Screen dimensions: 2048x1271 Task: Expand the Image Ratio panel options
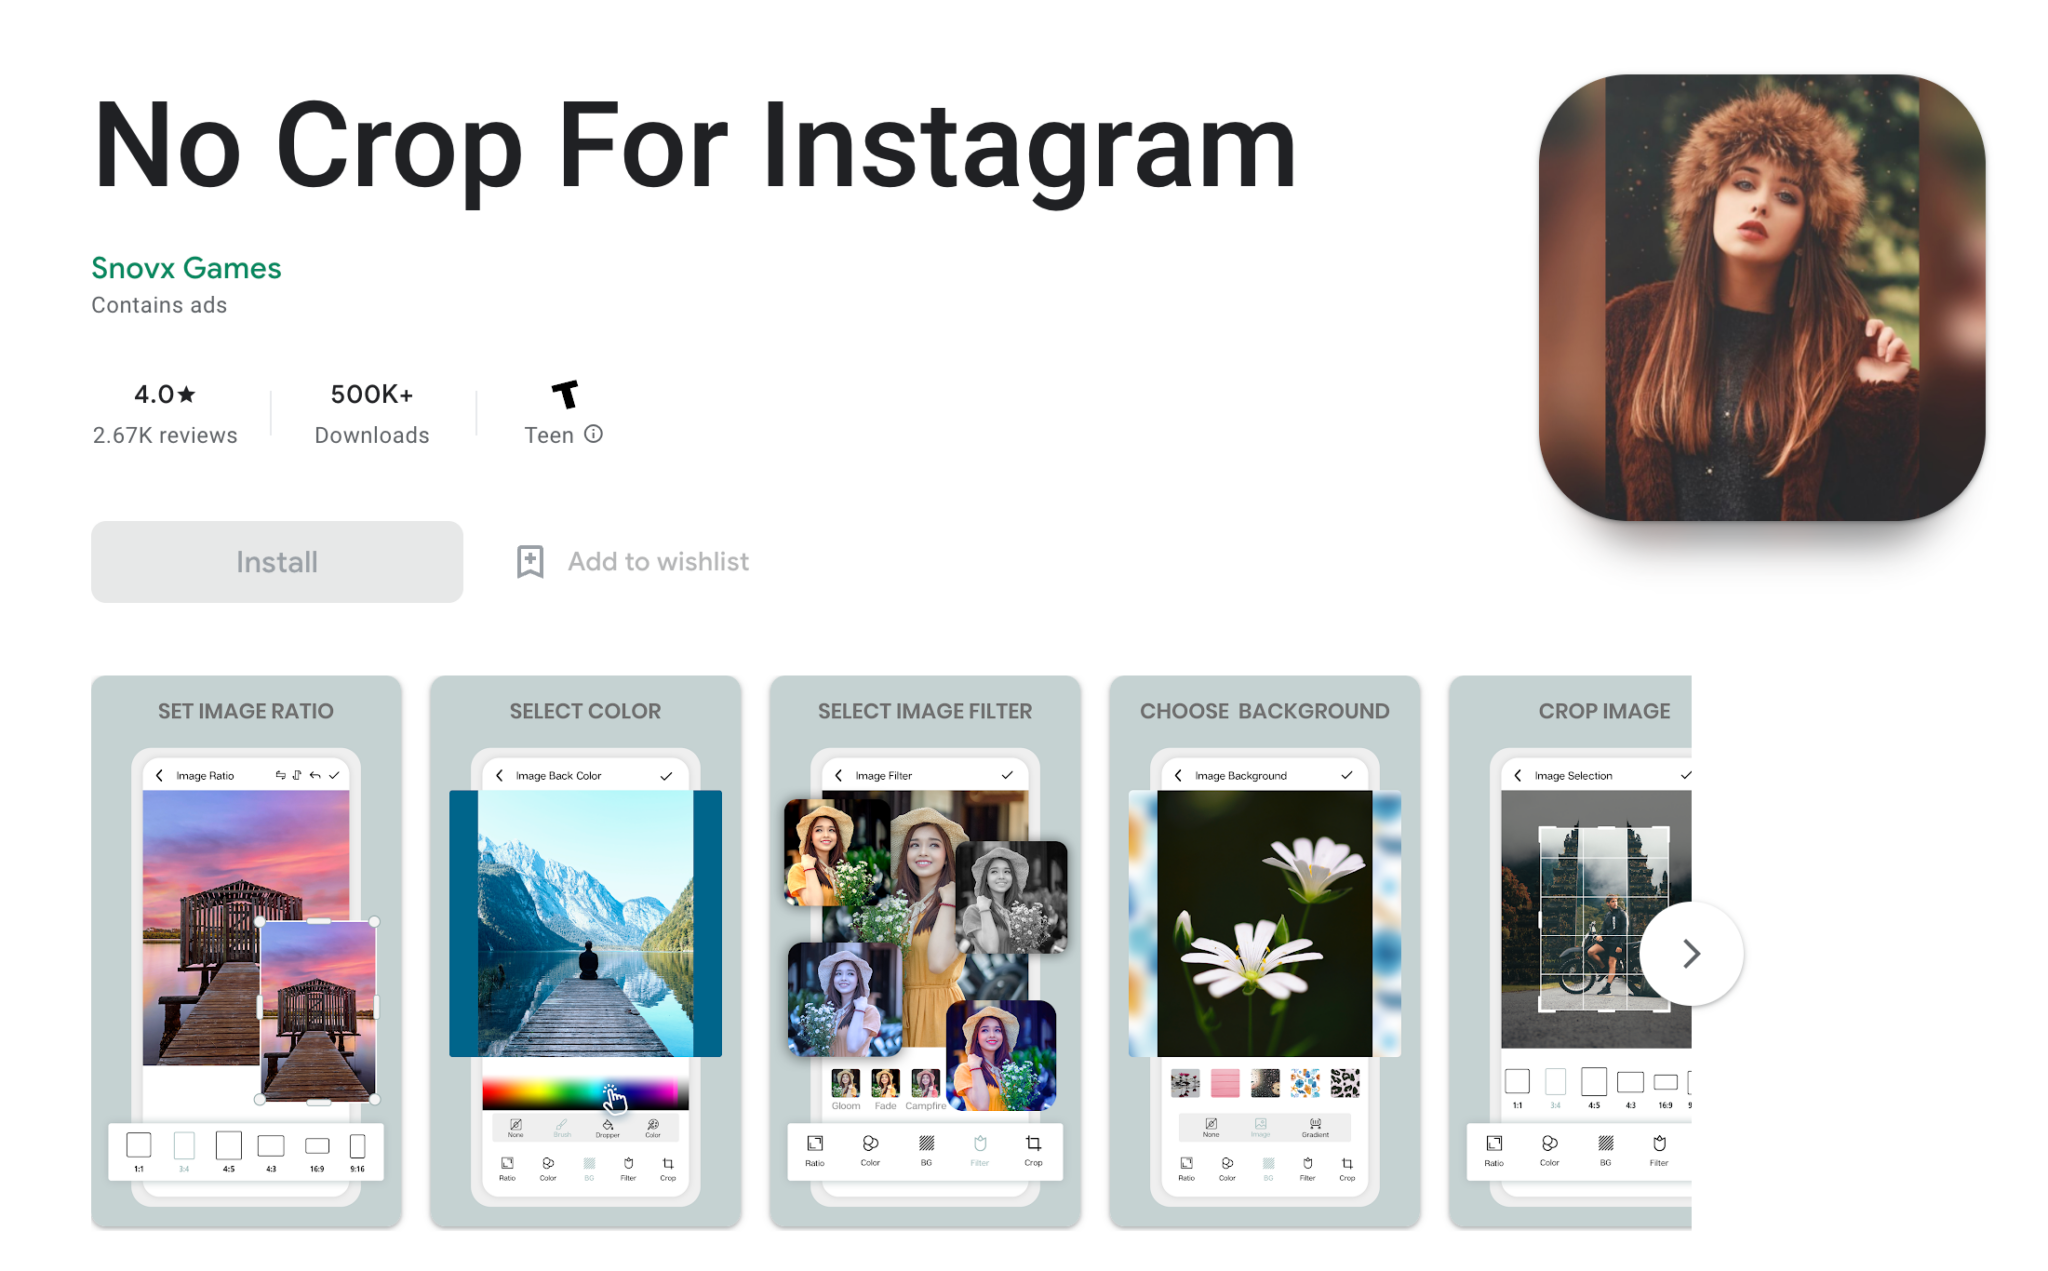288,776
